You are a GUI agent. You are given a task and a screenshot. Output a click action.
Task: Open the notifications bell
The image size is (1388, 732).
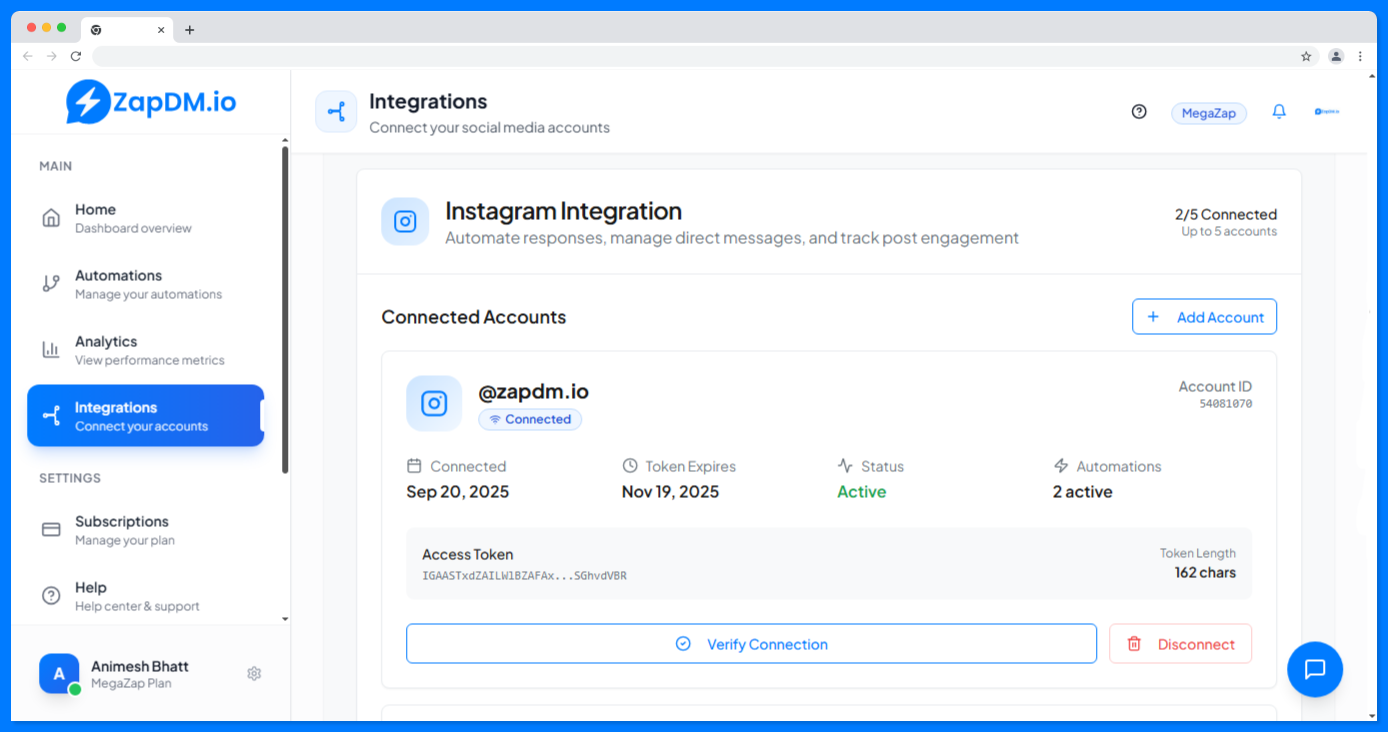[x=1279, y=112]
